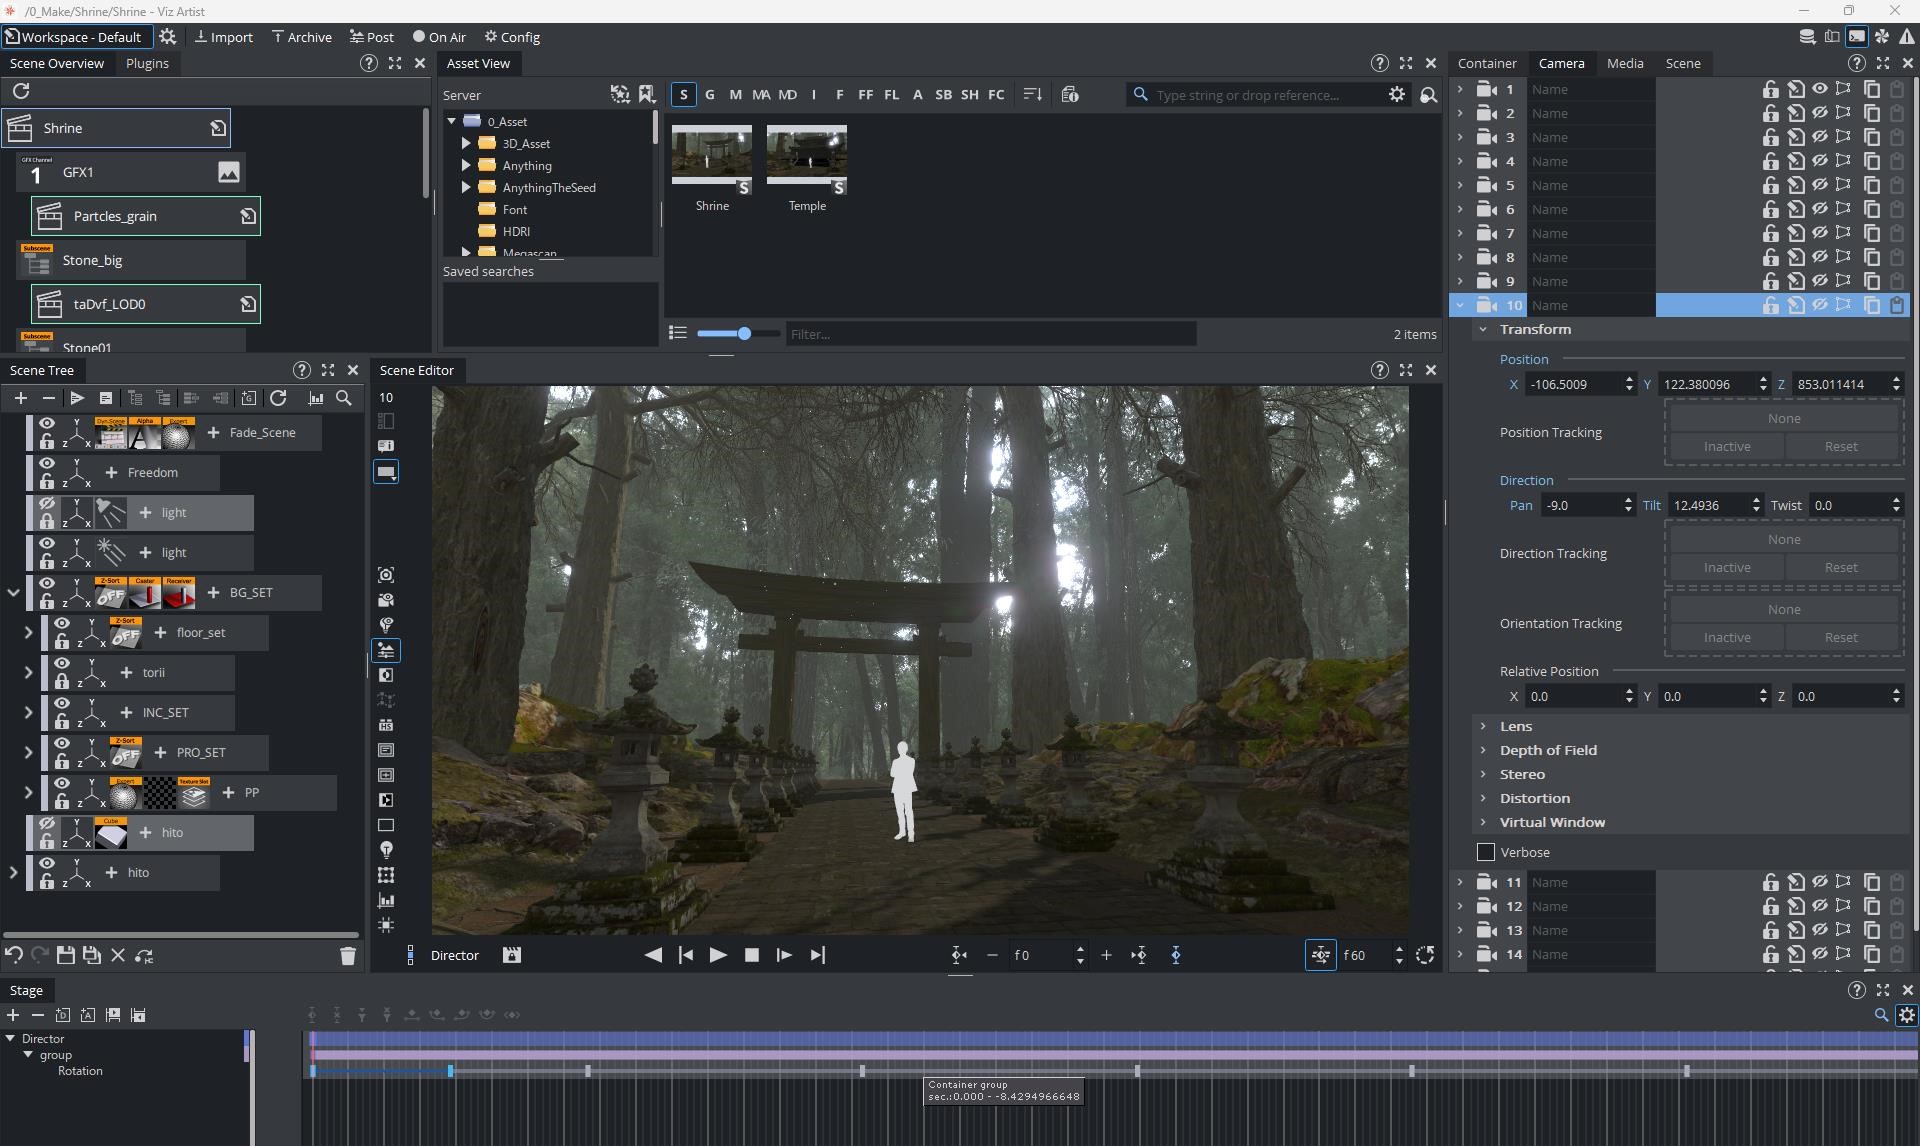Click the undo arrow icon
The image size is (1920, 1146).
pyautogui.click(x=14, y=956)
